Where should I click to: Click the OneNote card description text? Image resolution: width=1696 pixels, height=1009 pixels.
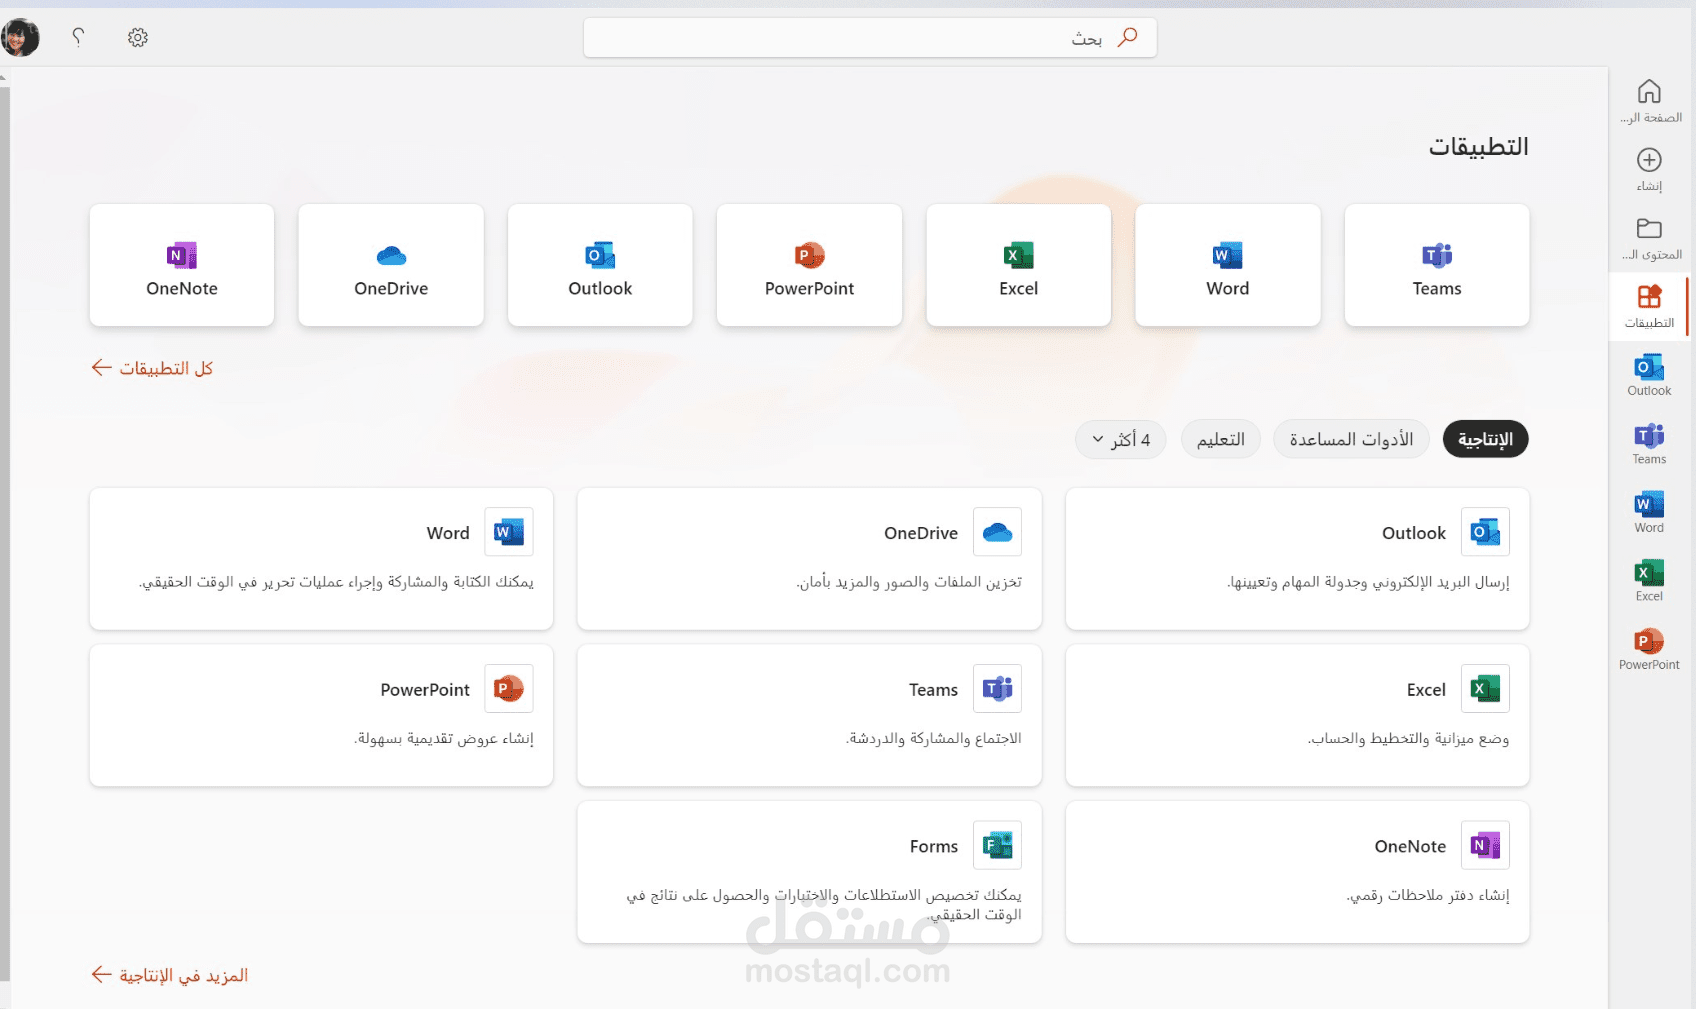point(1427,895)
